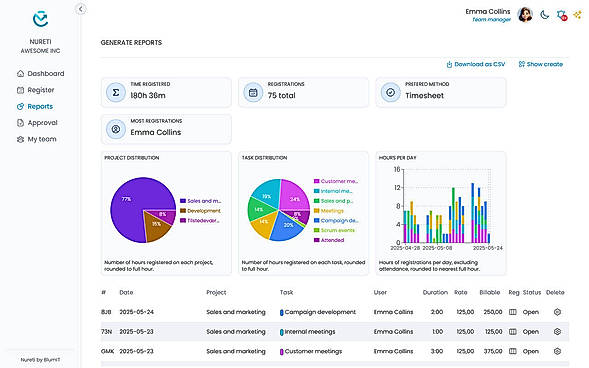Viewport: 589px width, 368px height.
Task: Select Reports in the sidebar
Action: [x=35, y=107]
